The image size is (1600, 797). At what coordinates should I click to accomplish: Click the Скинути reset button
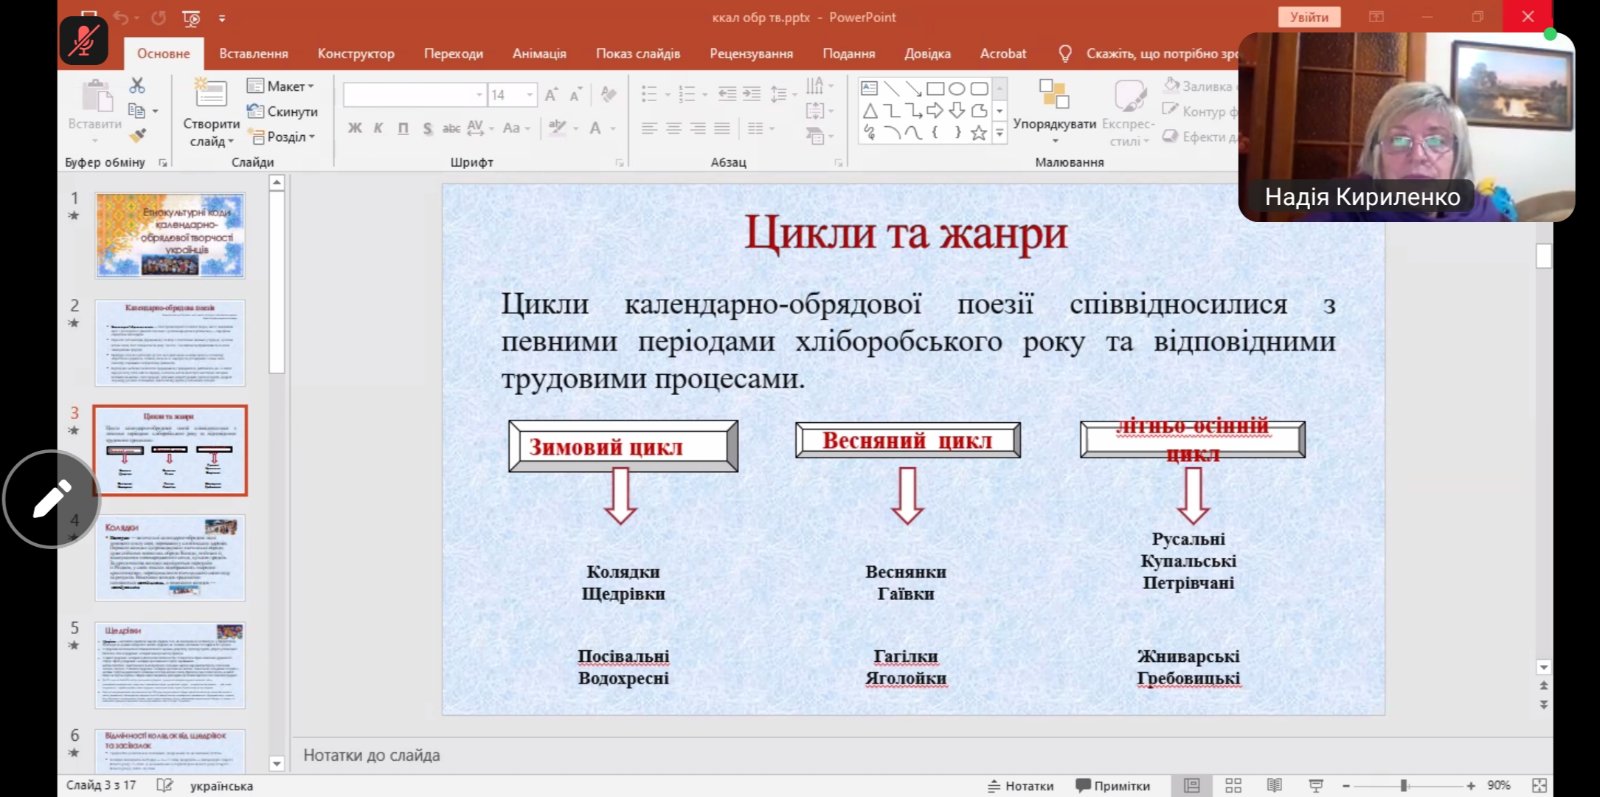(x=283, y=112)
